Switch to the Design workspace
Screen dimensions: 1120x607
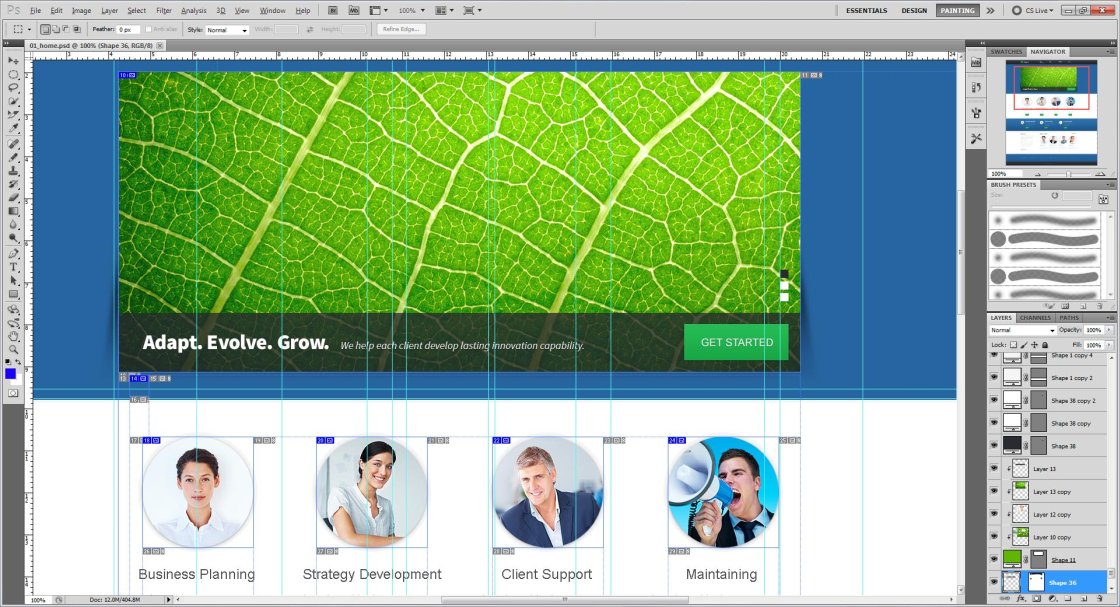click(913, 10)
